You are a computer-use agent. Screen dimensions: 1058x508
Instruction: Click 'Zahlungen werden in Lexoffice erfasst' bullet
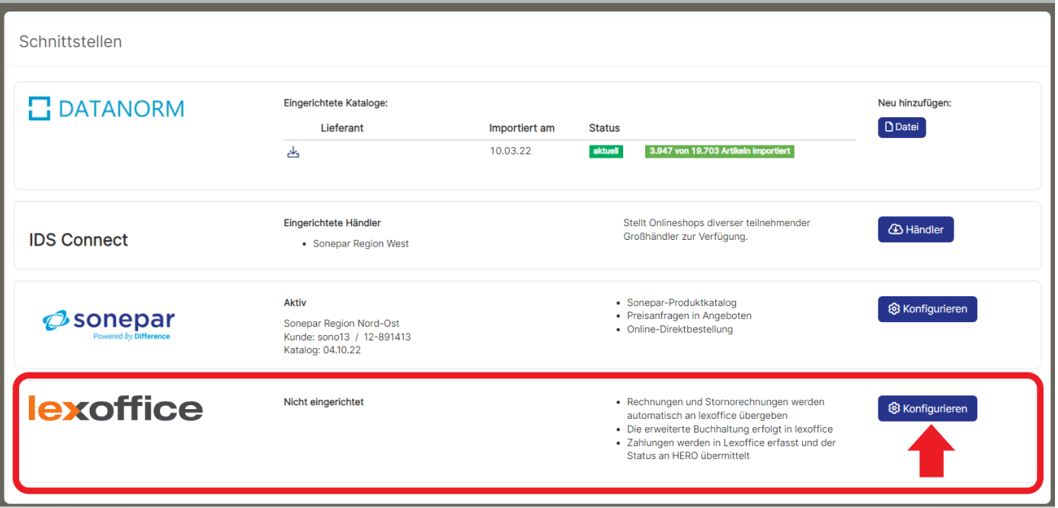(x=731, y=449)
